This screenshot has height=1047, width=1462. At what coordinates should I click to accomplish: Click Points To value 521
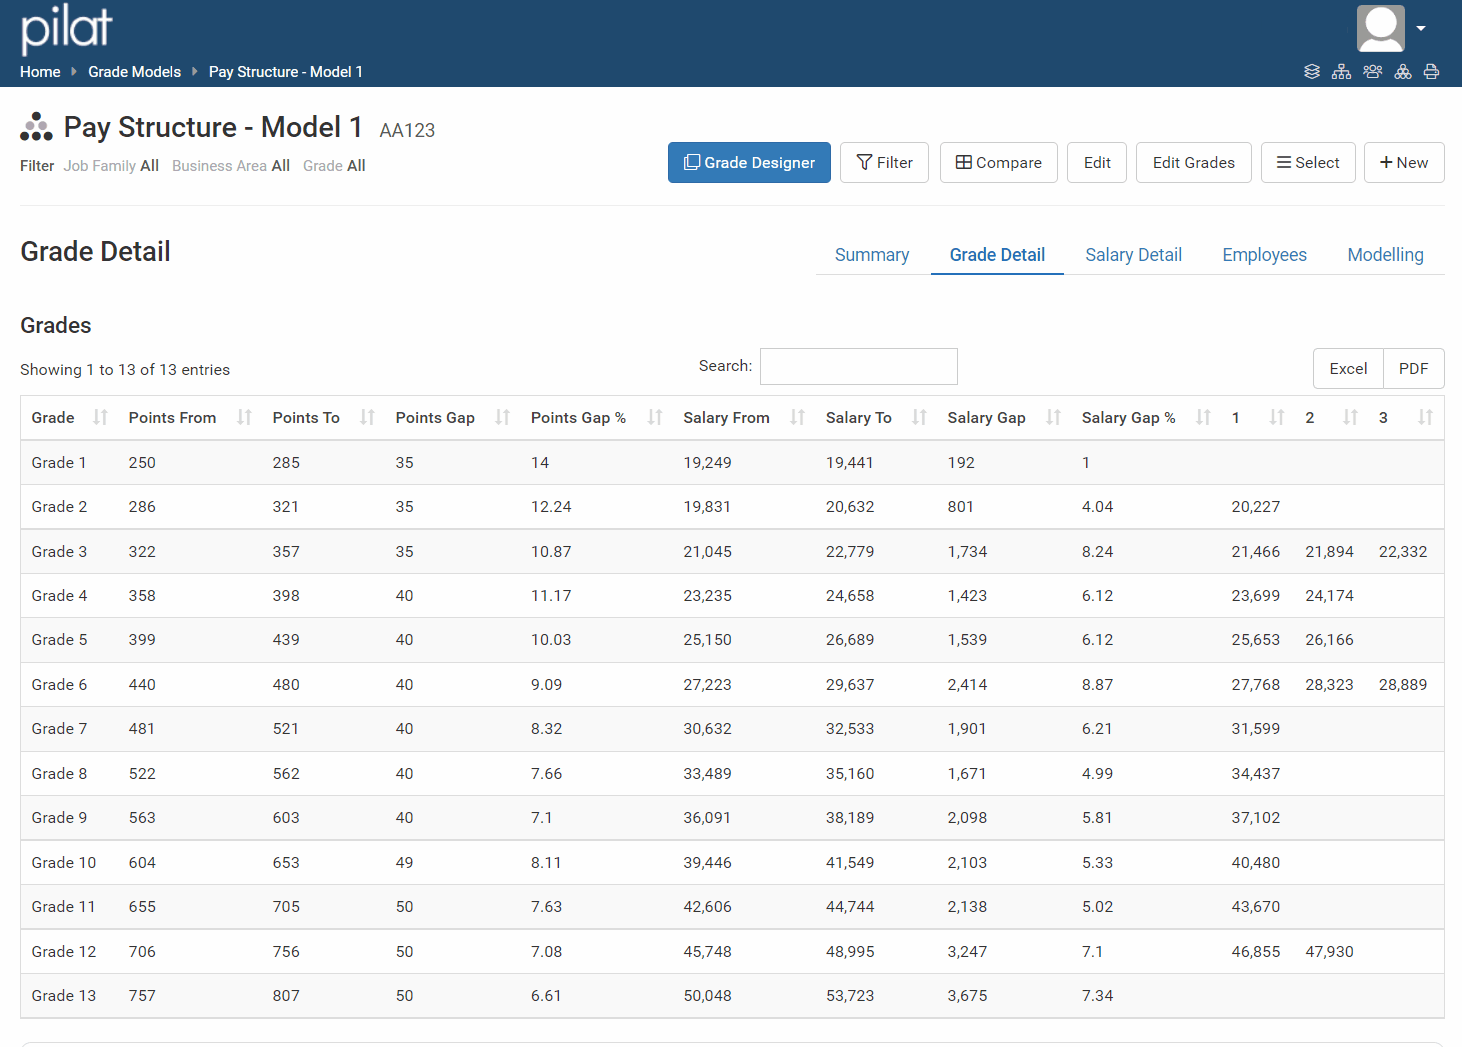[286, 729]
